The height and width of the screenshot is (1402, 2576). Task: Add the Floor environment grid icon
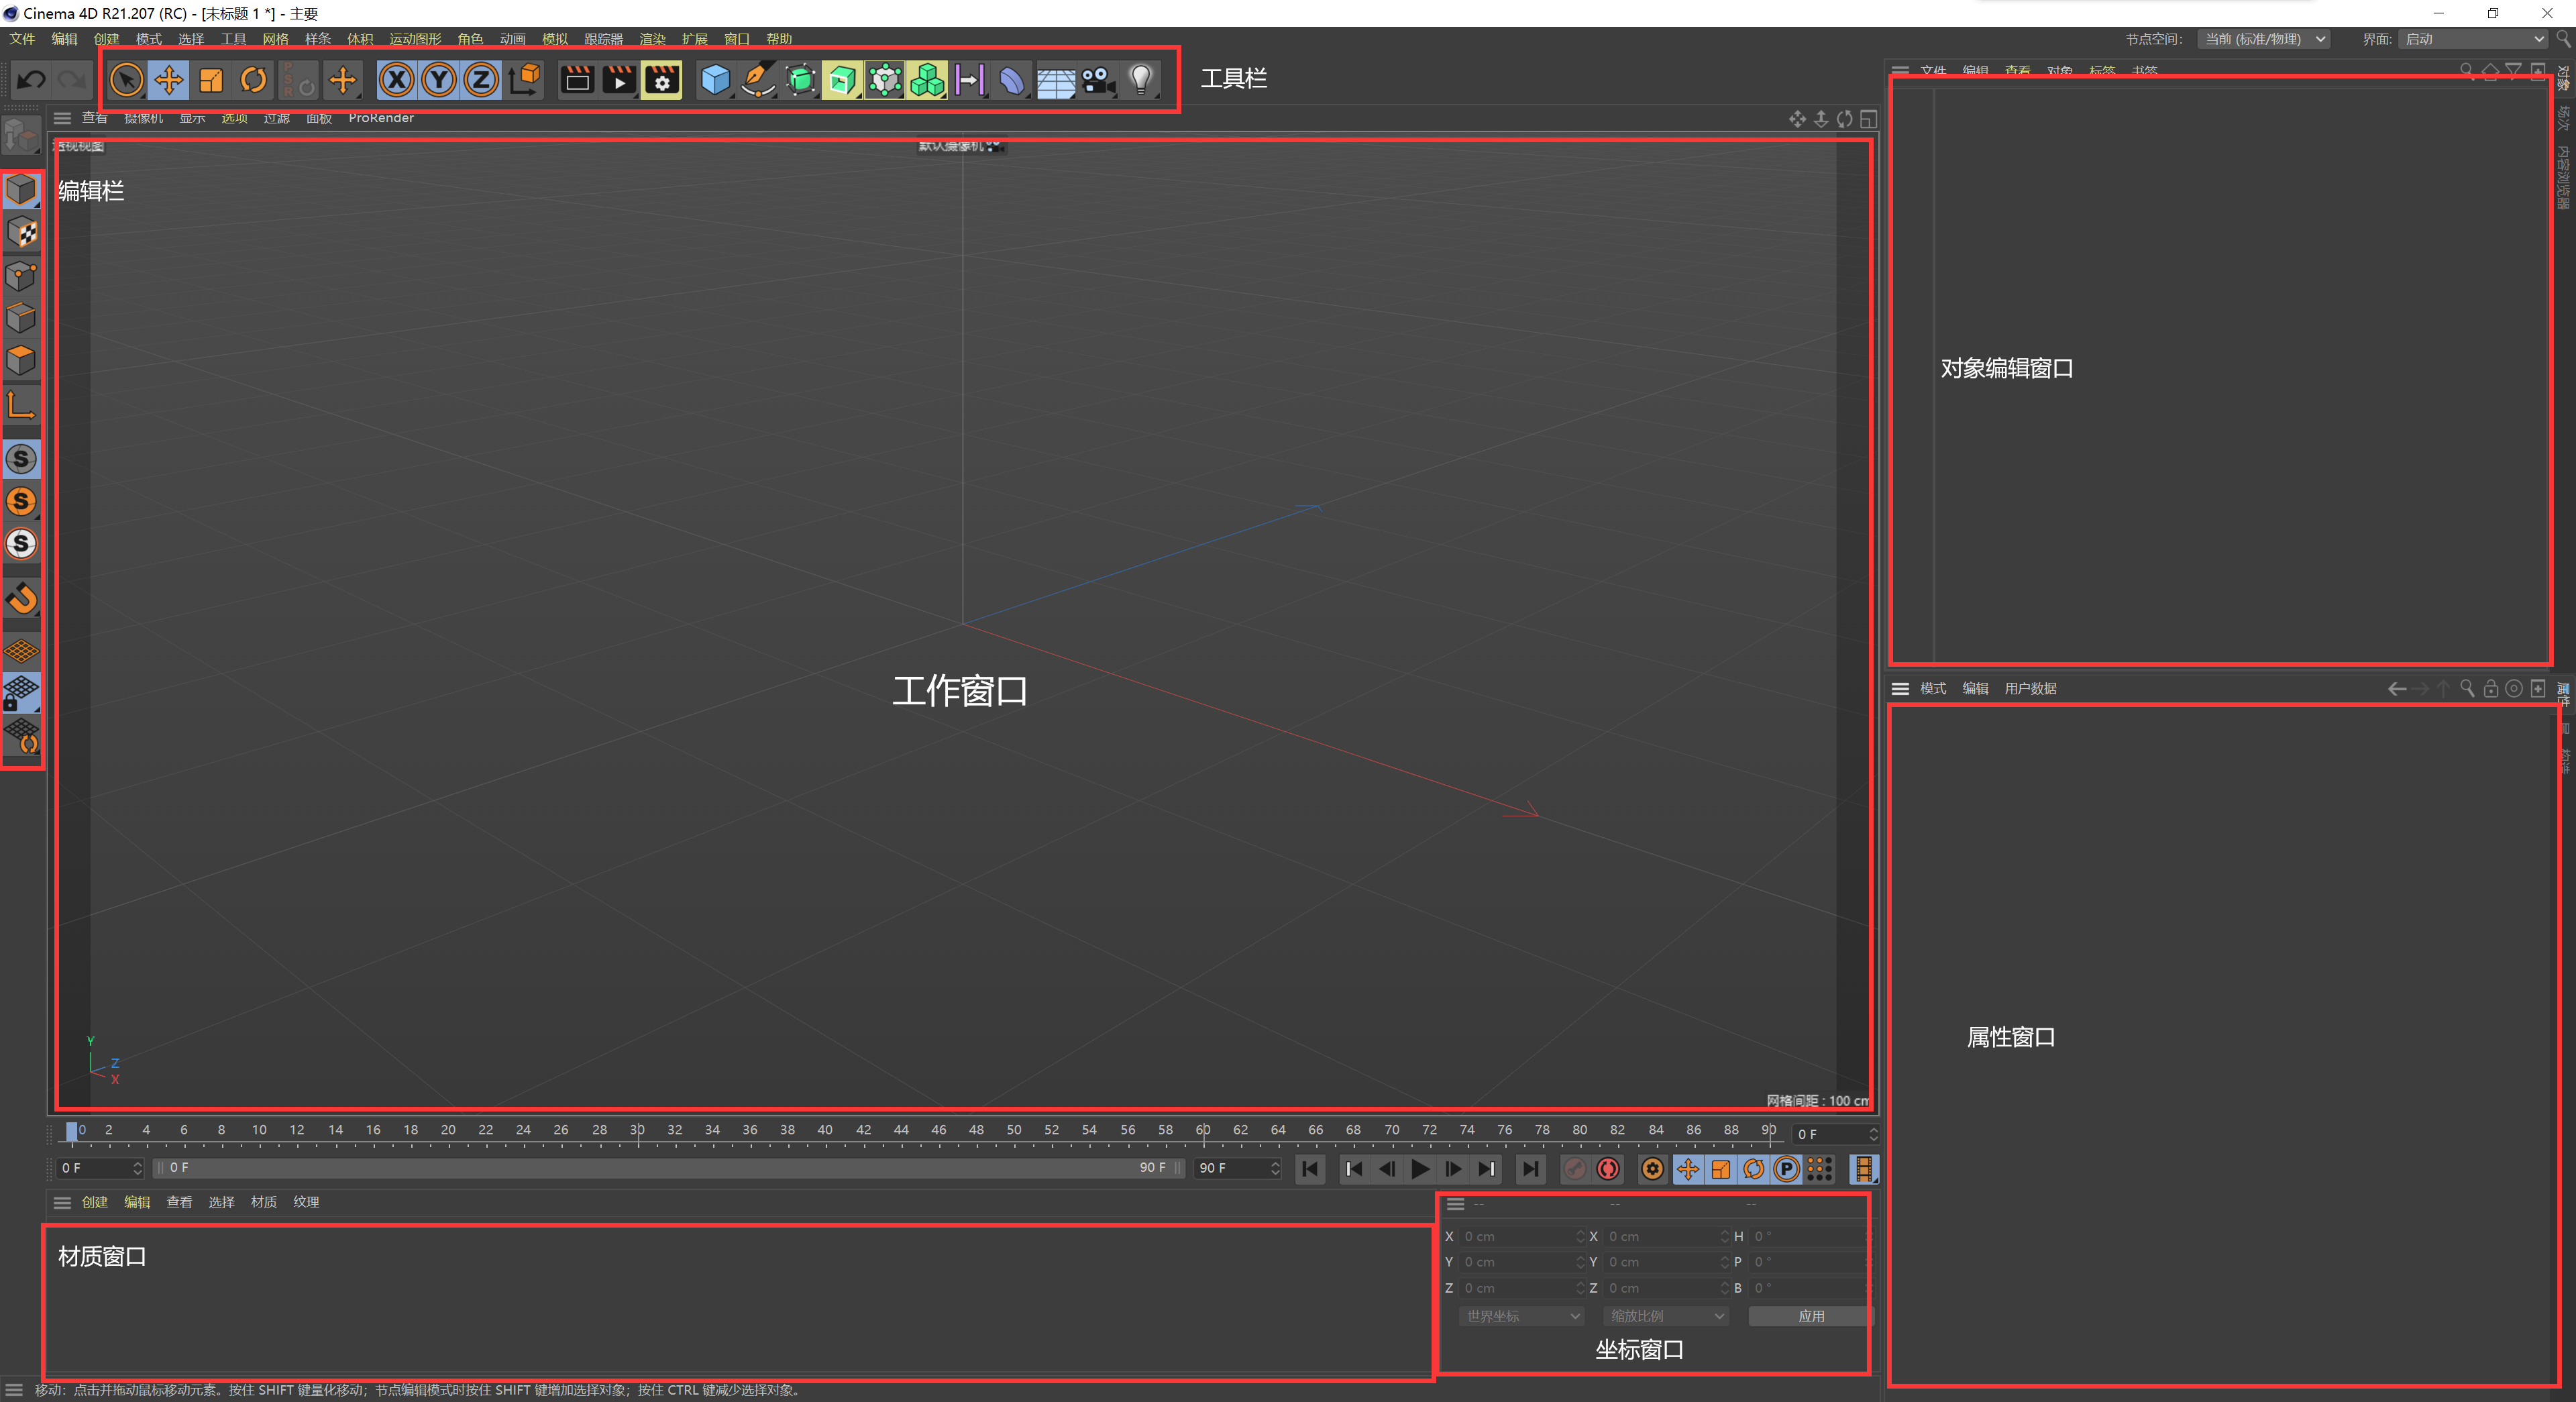pos(1055,80)
